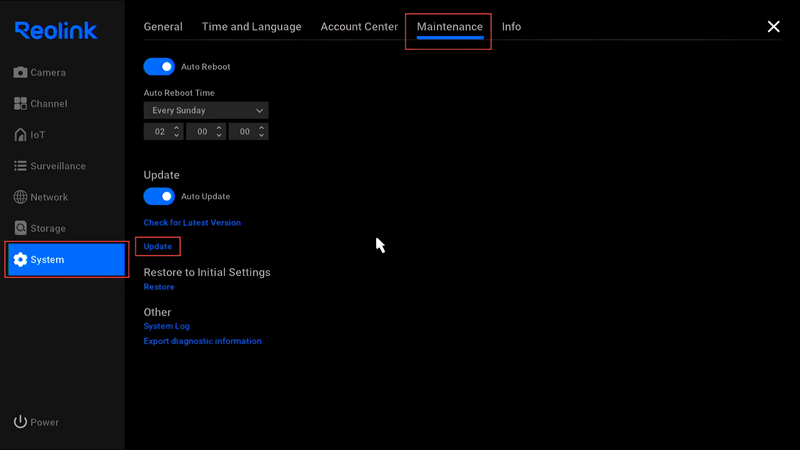The image size is (800, 450).
Task: Click the System gear icon
Action: (x=21, y=260)
